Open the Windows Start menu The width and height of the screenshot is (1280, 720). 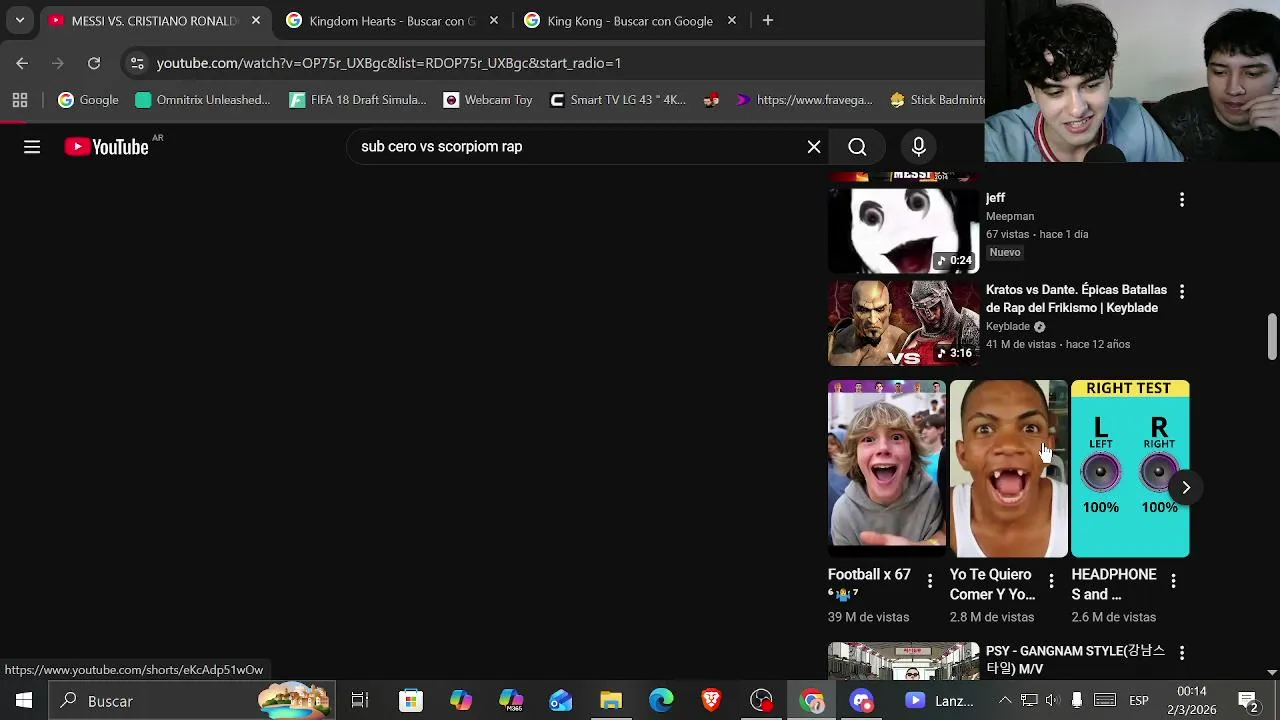24,701
